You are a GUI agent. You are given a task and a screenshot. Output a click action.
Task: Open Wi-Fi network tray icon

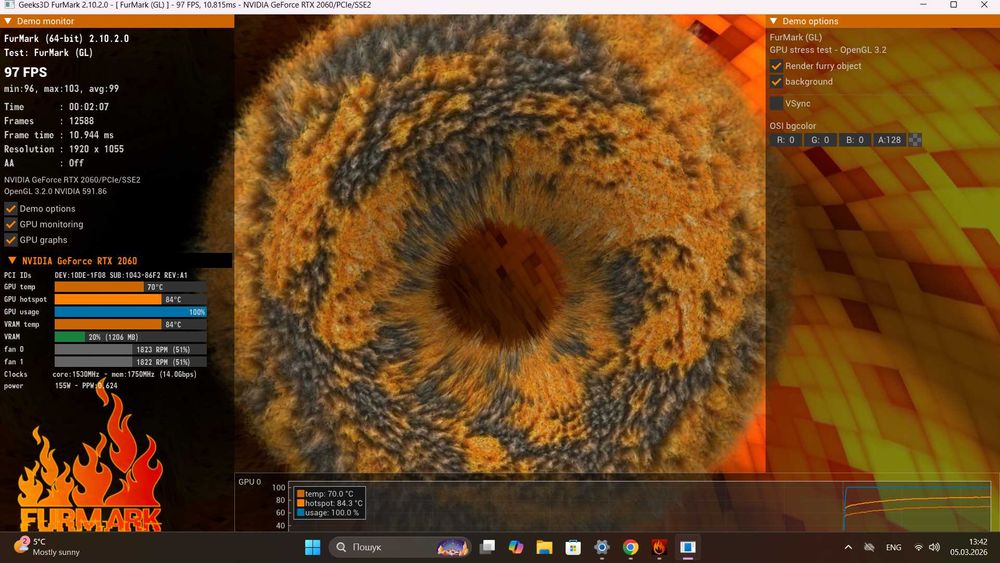pyautogui.click(x=918, y=547)
